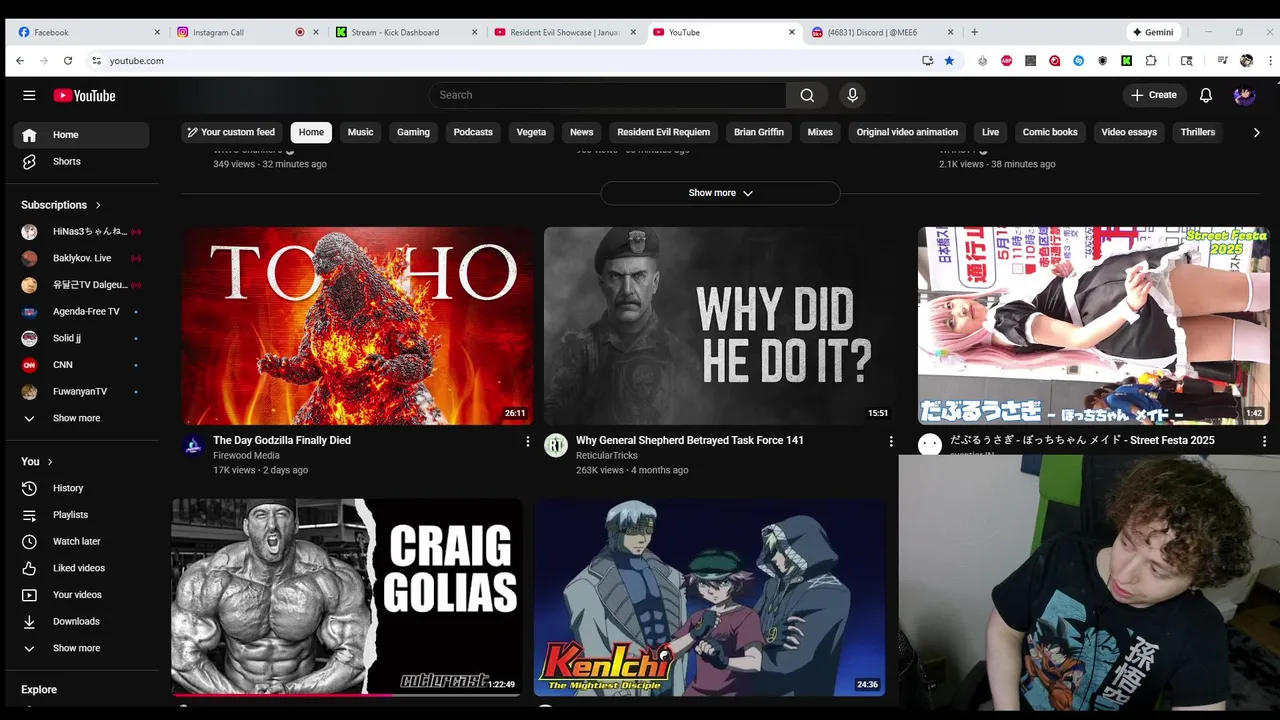Expand Show more under the You section
Screen dimensions: 1280x720
tap(80, 648)
